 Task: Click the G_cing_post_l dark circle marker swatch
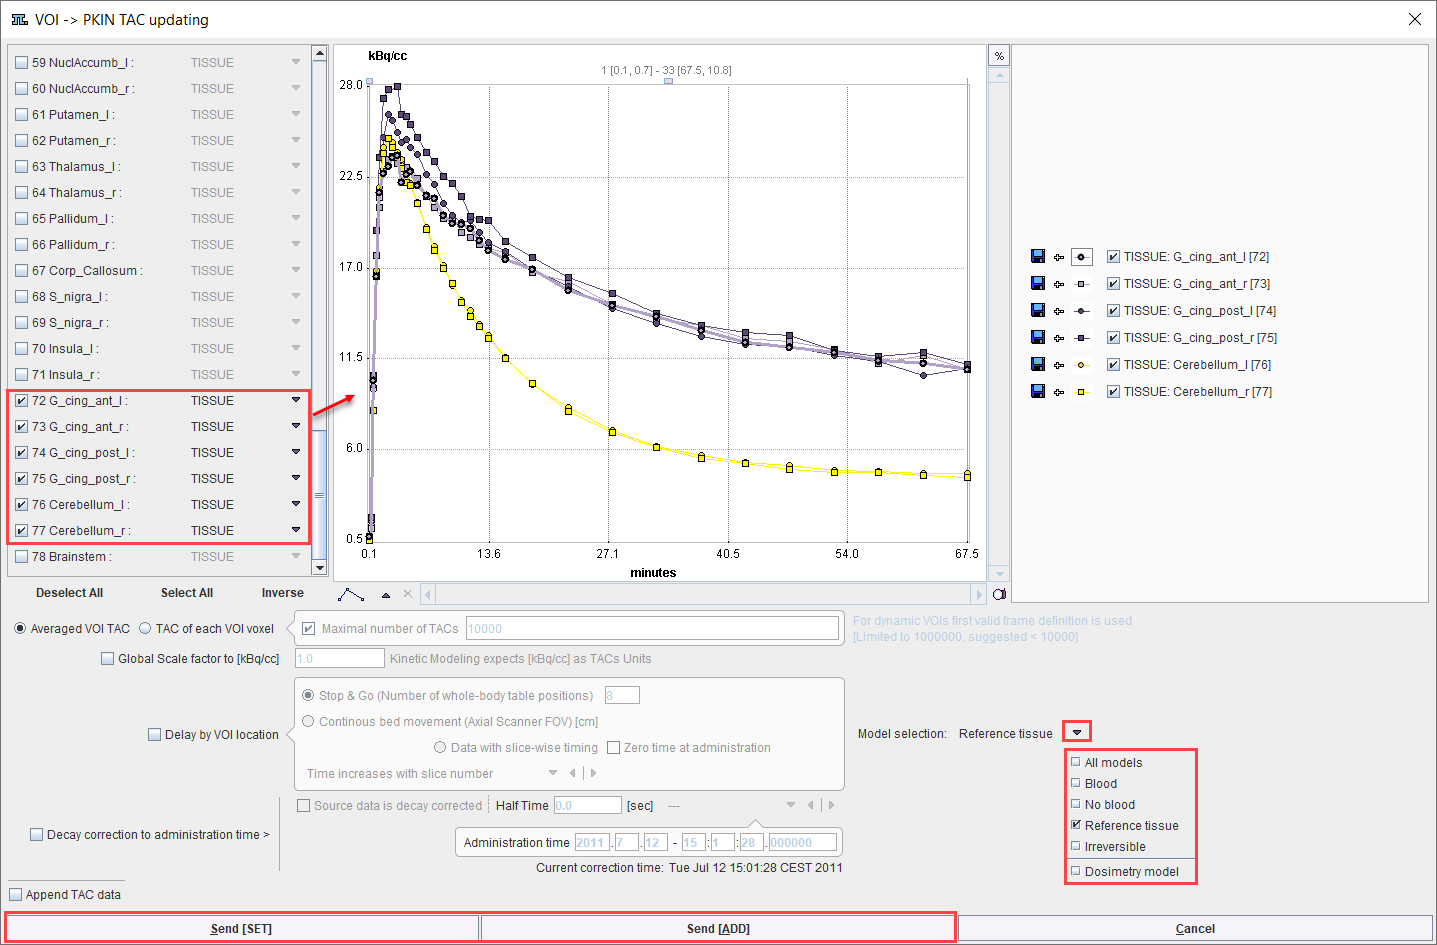[x=1081, y=311]
